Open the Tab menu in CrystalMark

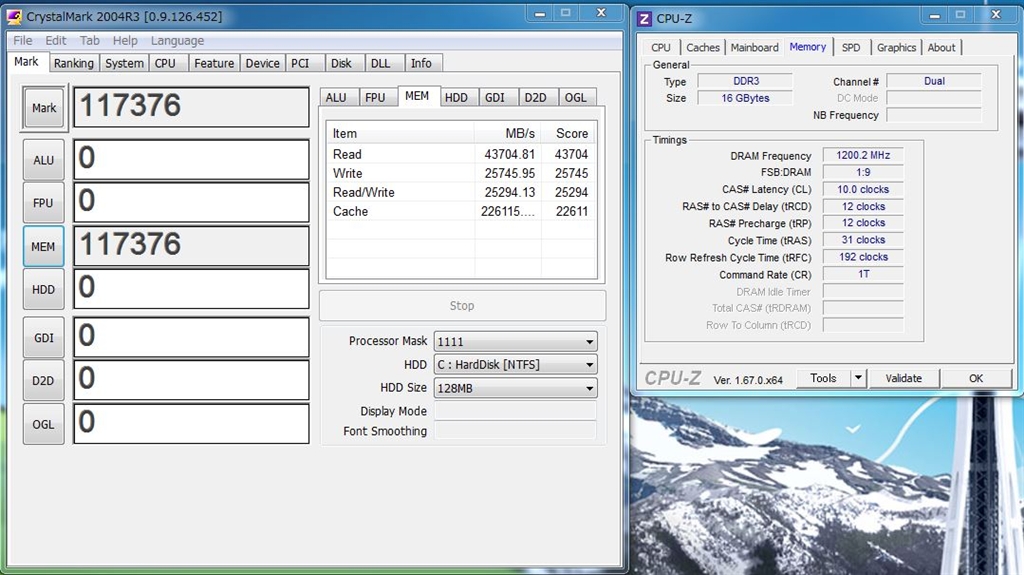coord(89,41)
